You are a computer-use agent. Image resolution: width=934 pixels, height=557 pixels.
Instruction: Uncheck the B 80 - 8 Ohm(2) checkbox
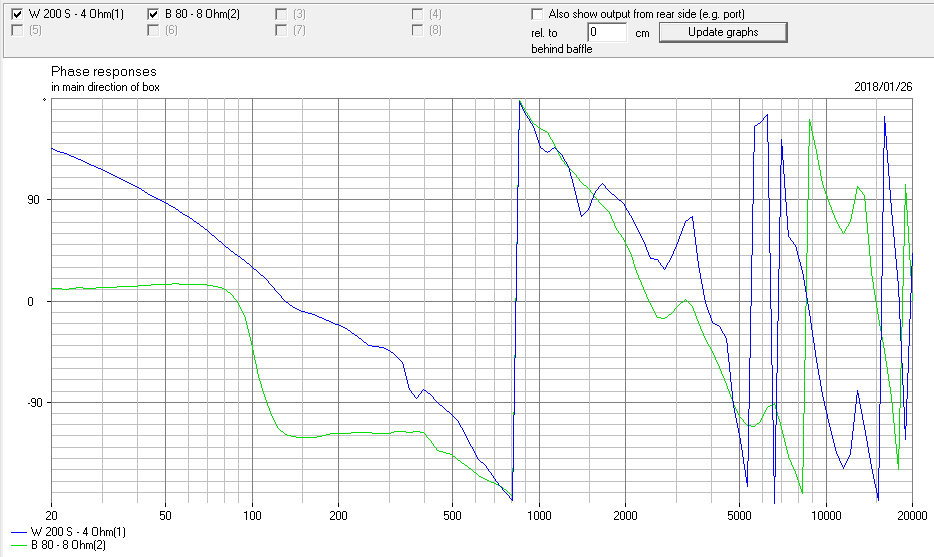click(153, 14)
